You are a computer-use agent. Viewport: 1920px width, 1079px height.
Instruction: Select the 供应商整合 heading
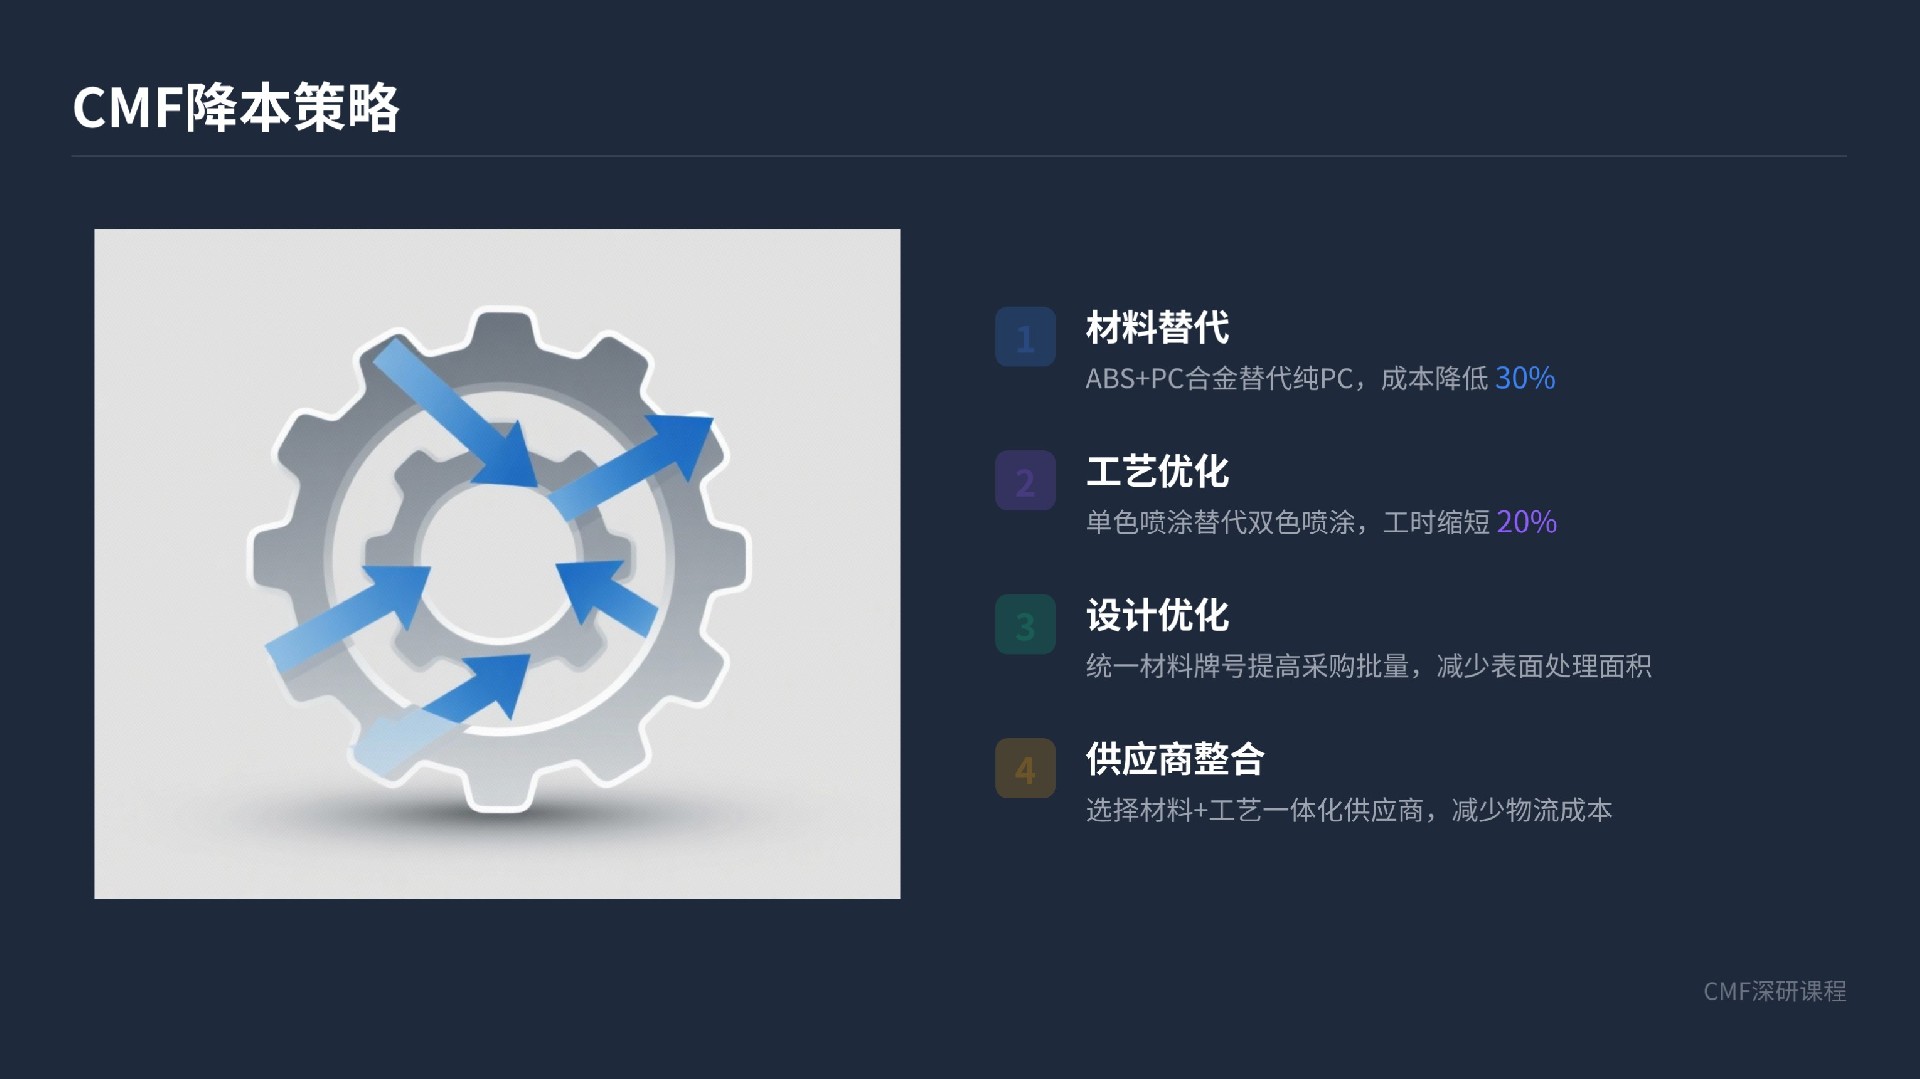(1175, 760)
